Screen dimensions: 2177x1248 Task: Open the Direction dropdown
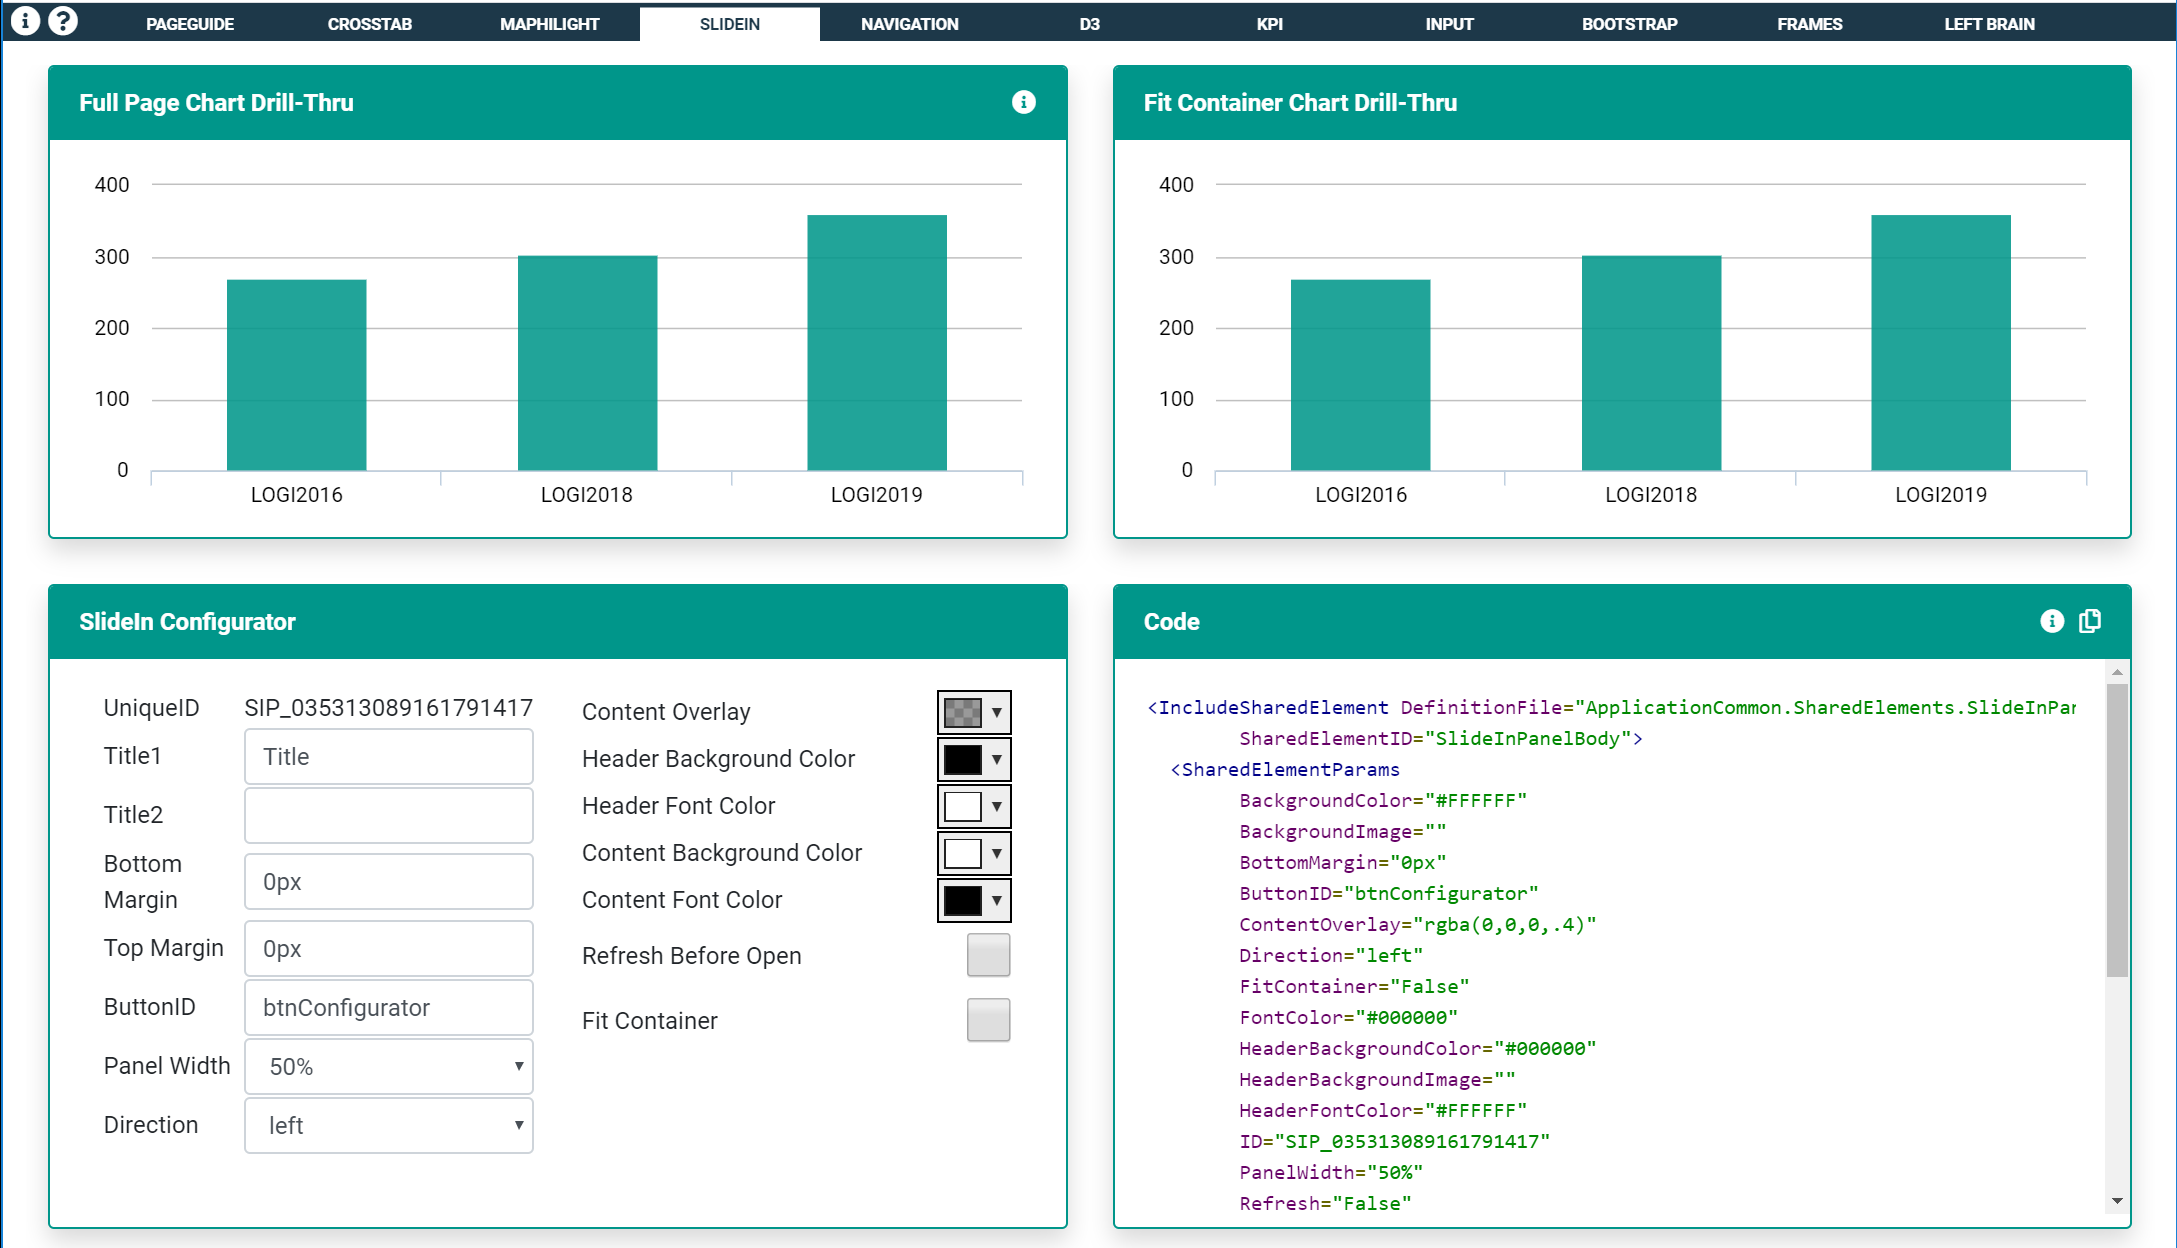coord(389,1125)
